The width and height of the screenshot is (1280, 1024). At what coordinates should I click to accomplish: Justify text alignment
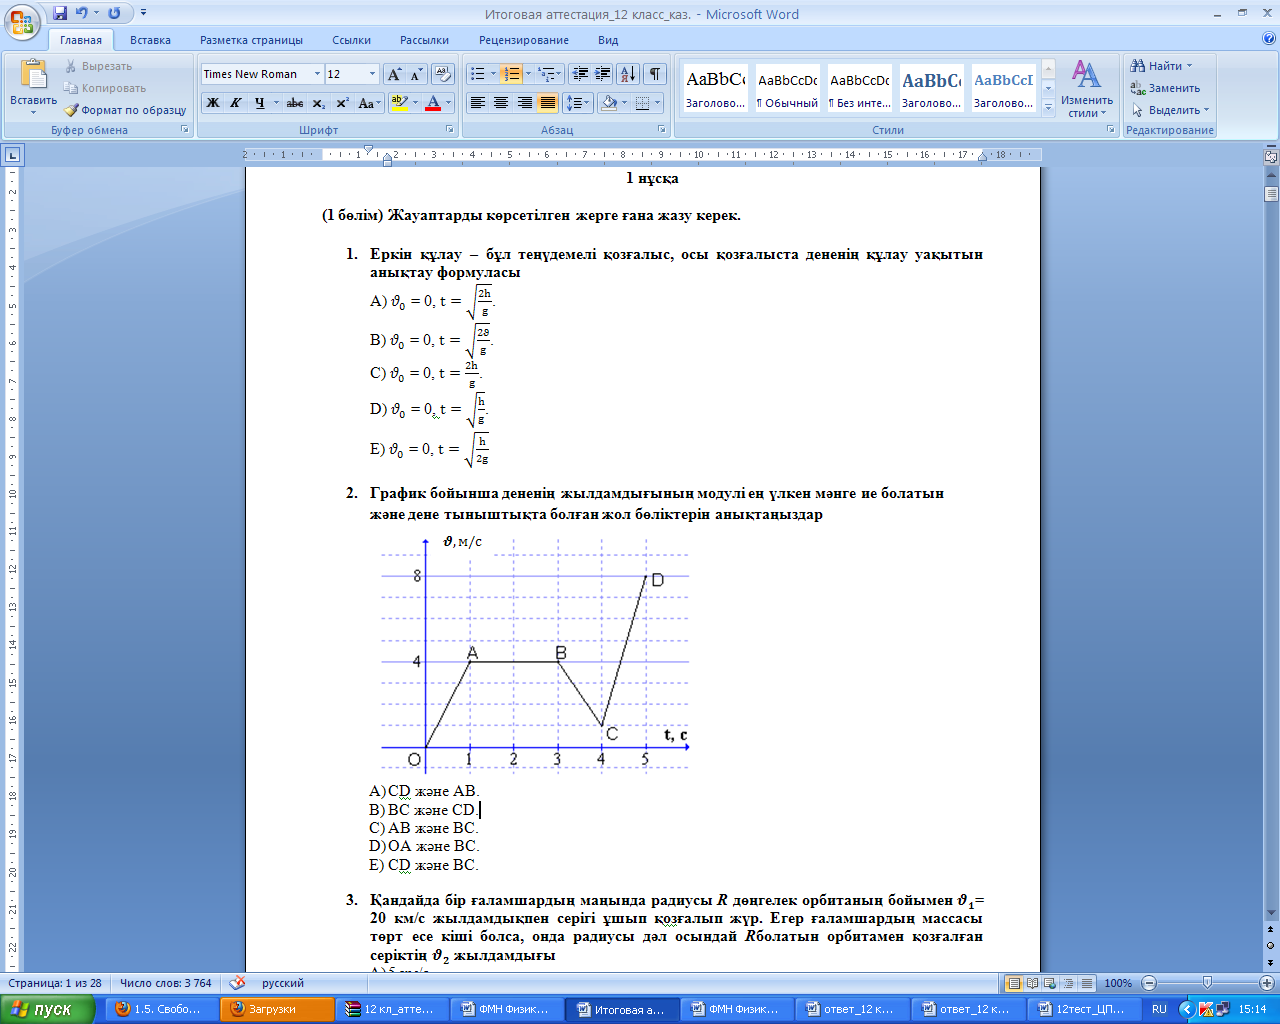pyautogui.click(x=547, y=103)
